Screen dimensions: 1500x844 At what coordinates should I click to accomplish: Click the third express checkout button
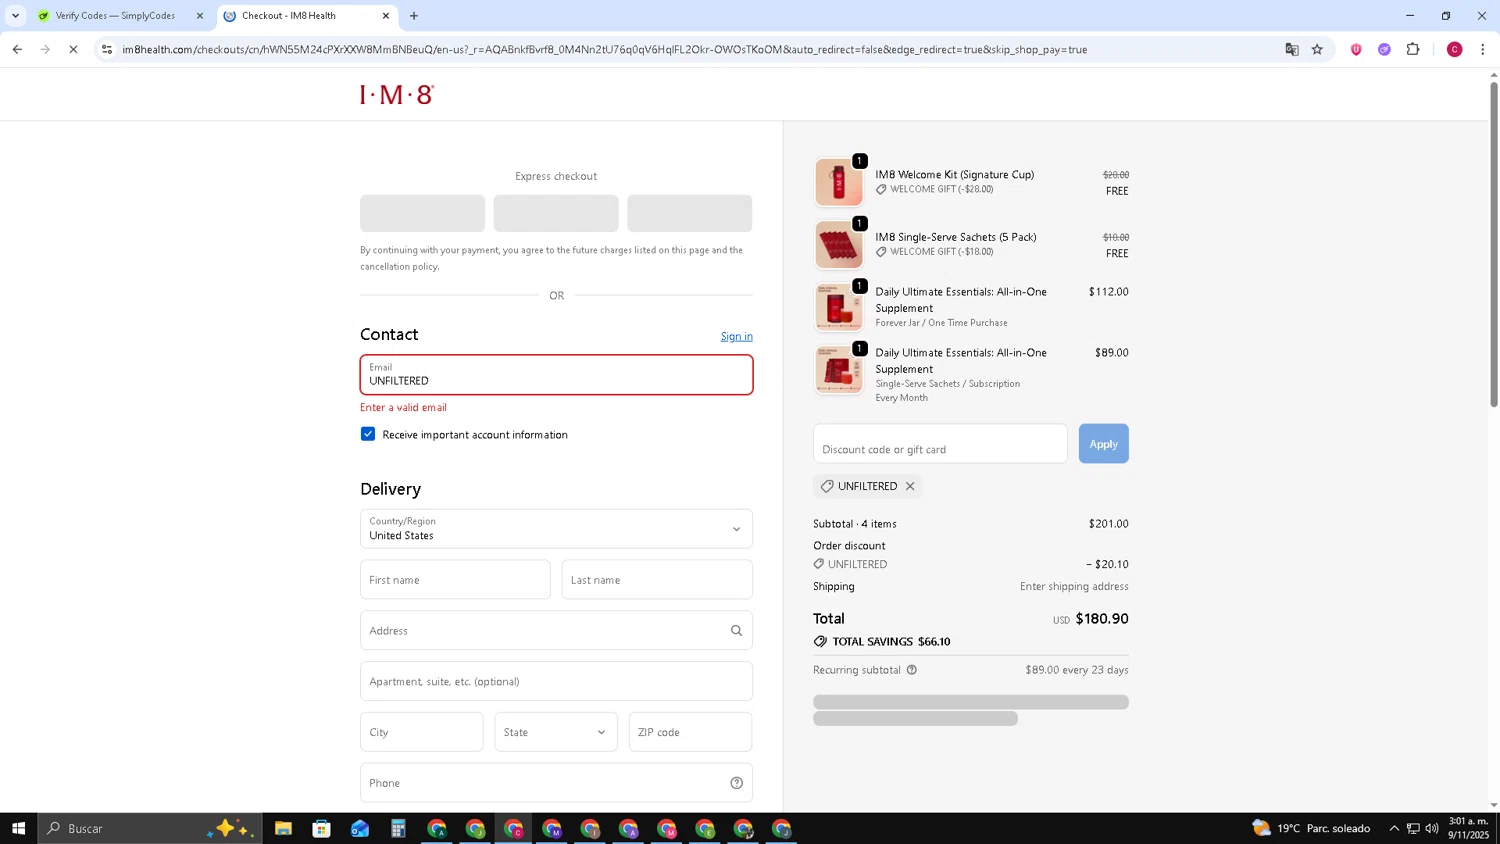(x=689, y=213)
